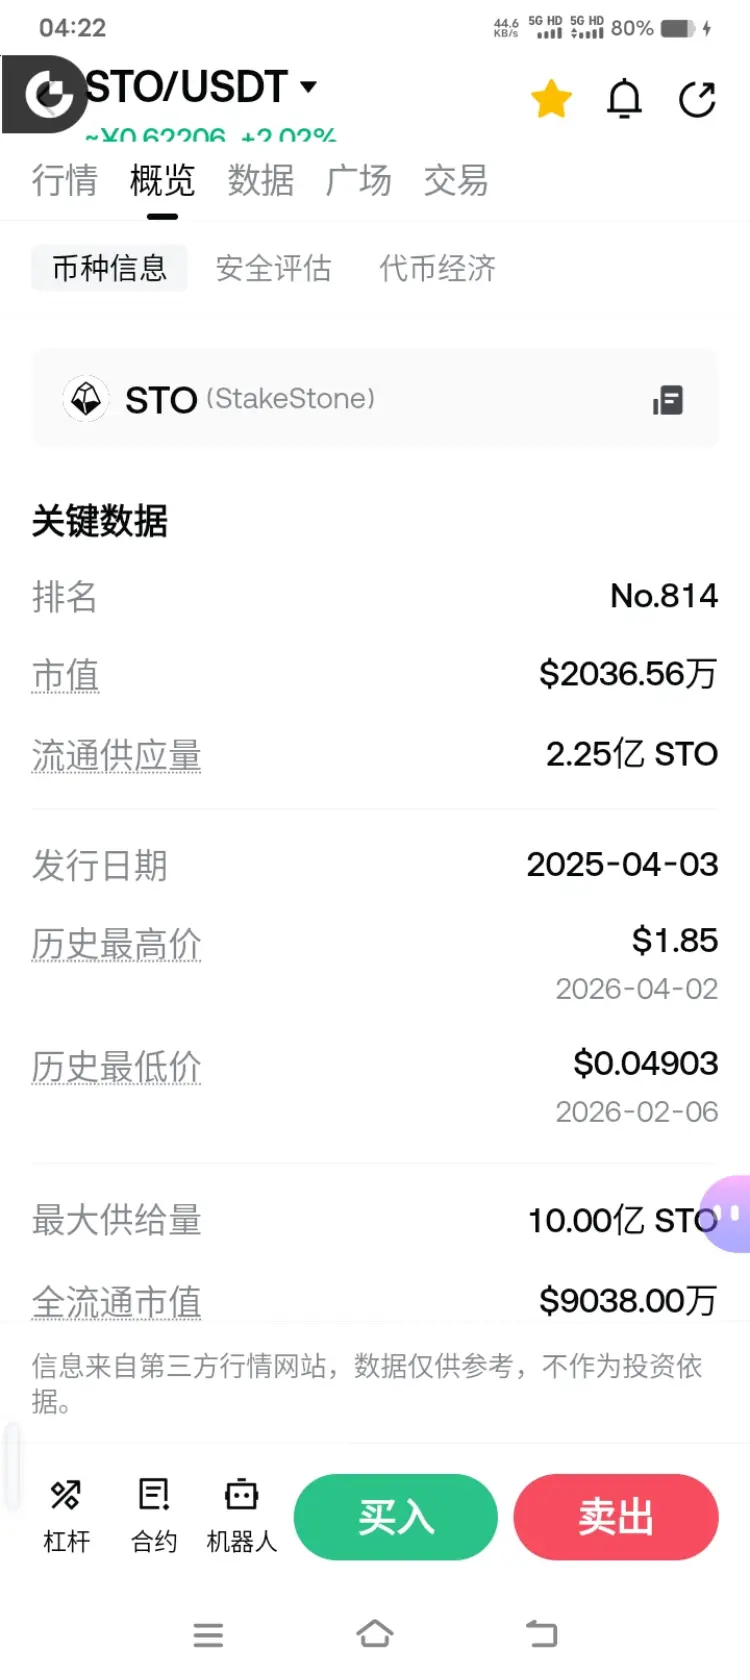This screenshot has width=750, height=1680.
Task: Expand the STO/USDT pair dropdown arrow
Action: coord(309,87)
